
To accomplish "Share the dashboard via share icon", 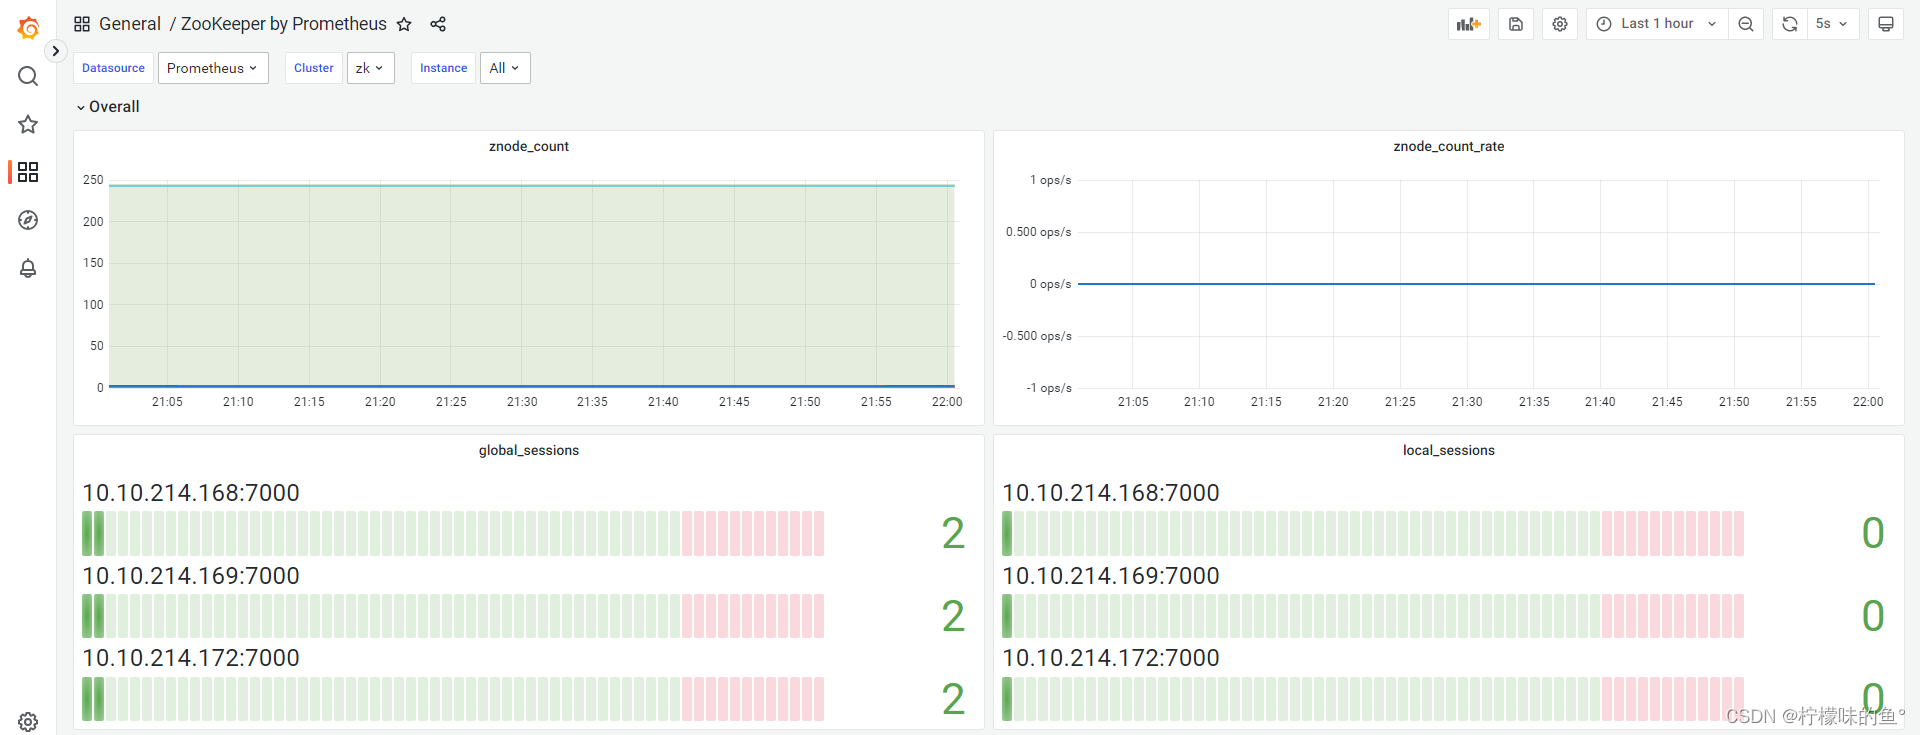I will 438,24.
